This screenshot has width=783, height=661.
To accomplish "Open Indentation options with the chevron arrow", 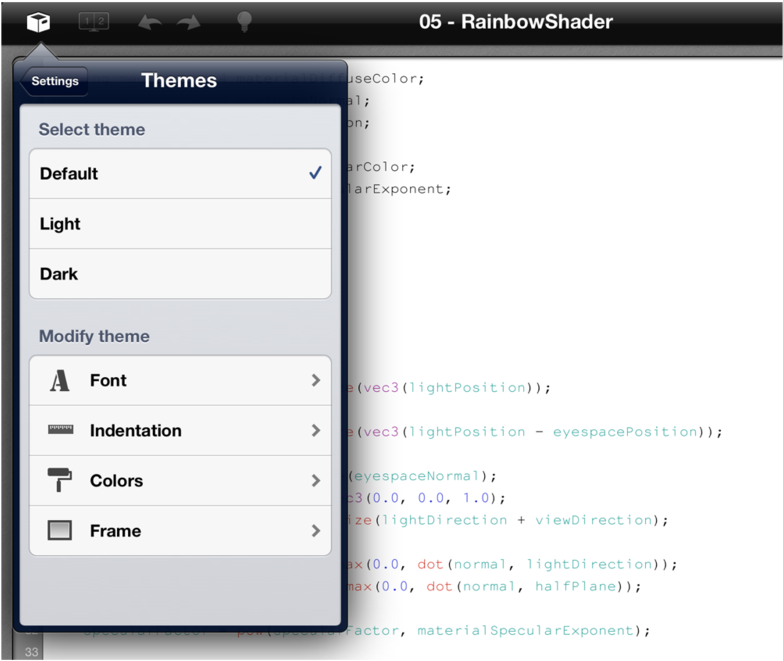I will (315, 430).
